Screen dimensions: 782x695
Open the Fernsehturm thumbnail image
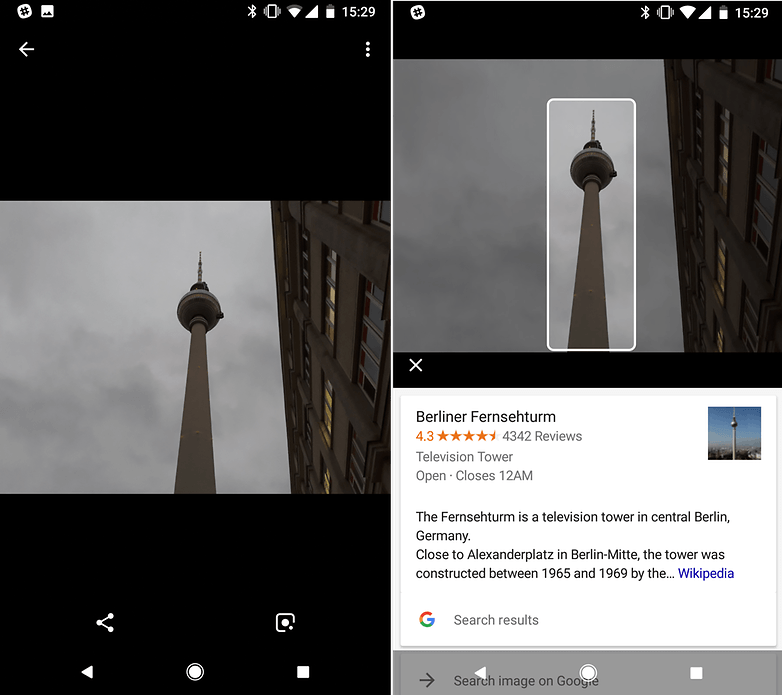pyautogui.click(x=734, y=433)
